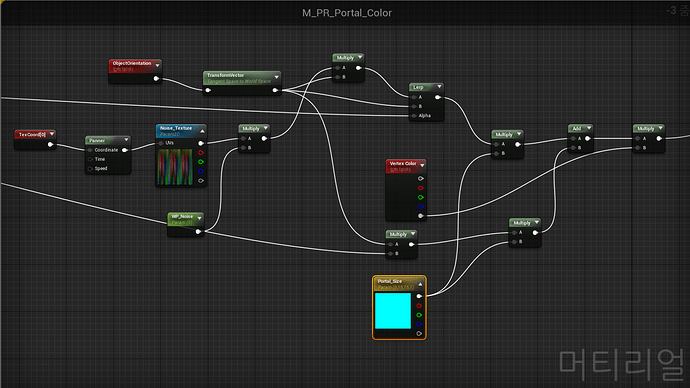Click the Lerp node Alpha input pin
The height and width of the screenshot is (388, 690).
click(414, 116)
